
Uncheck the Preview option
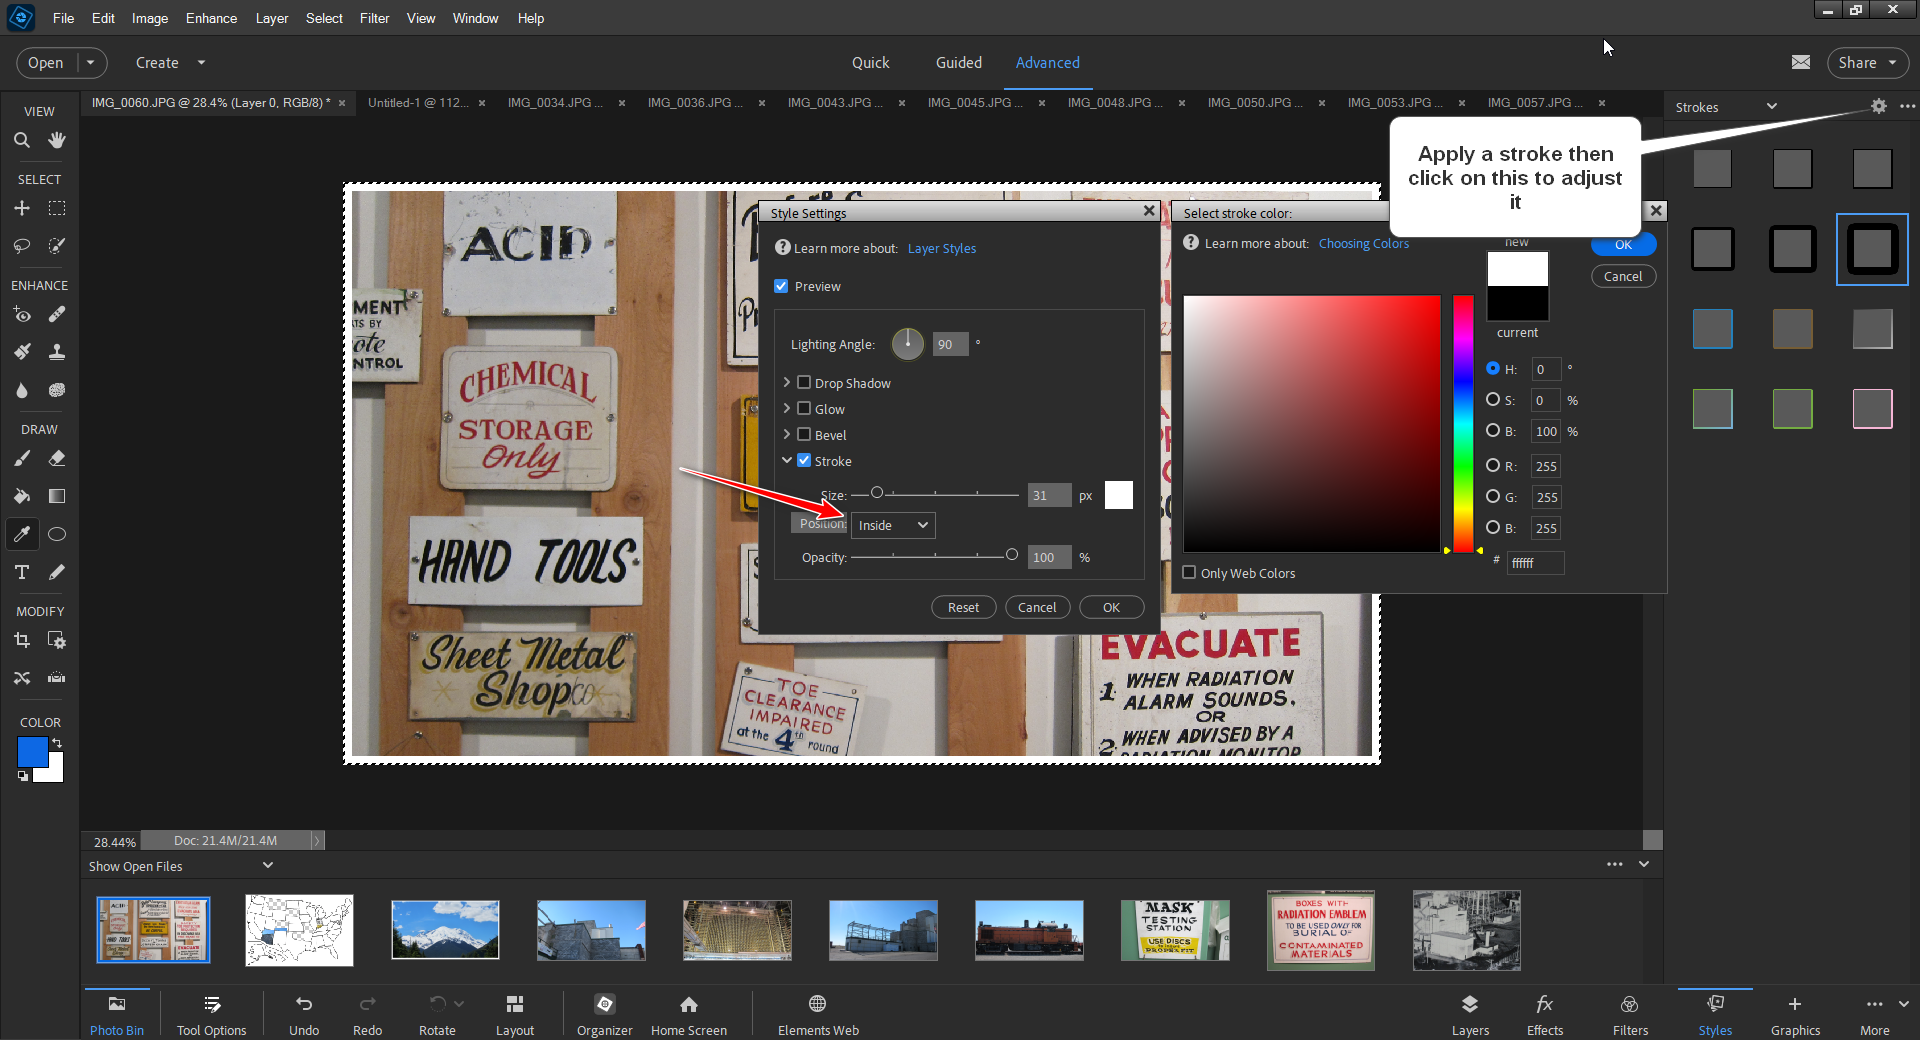[x=781, y=286]
